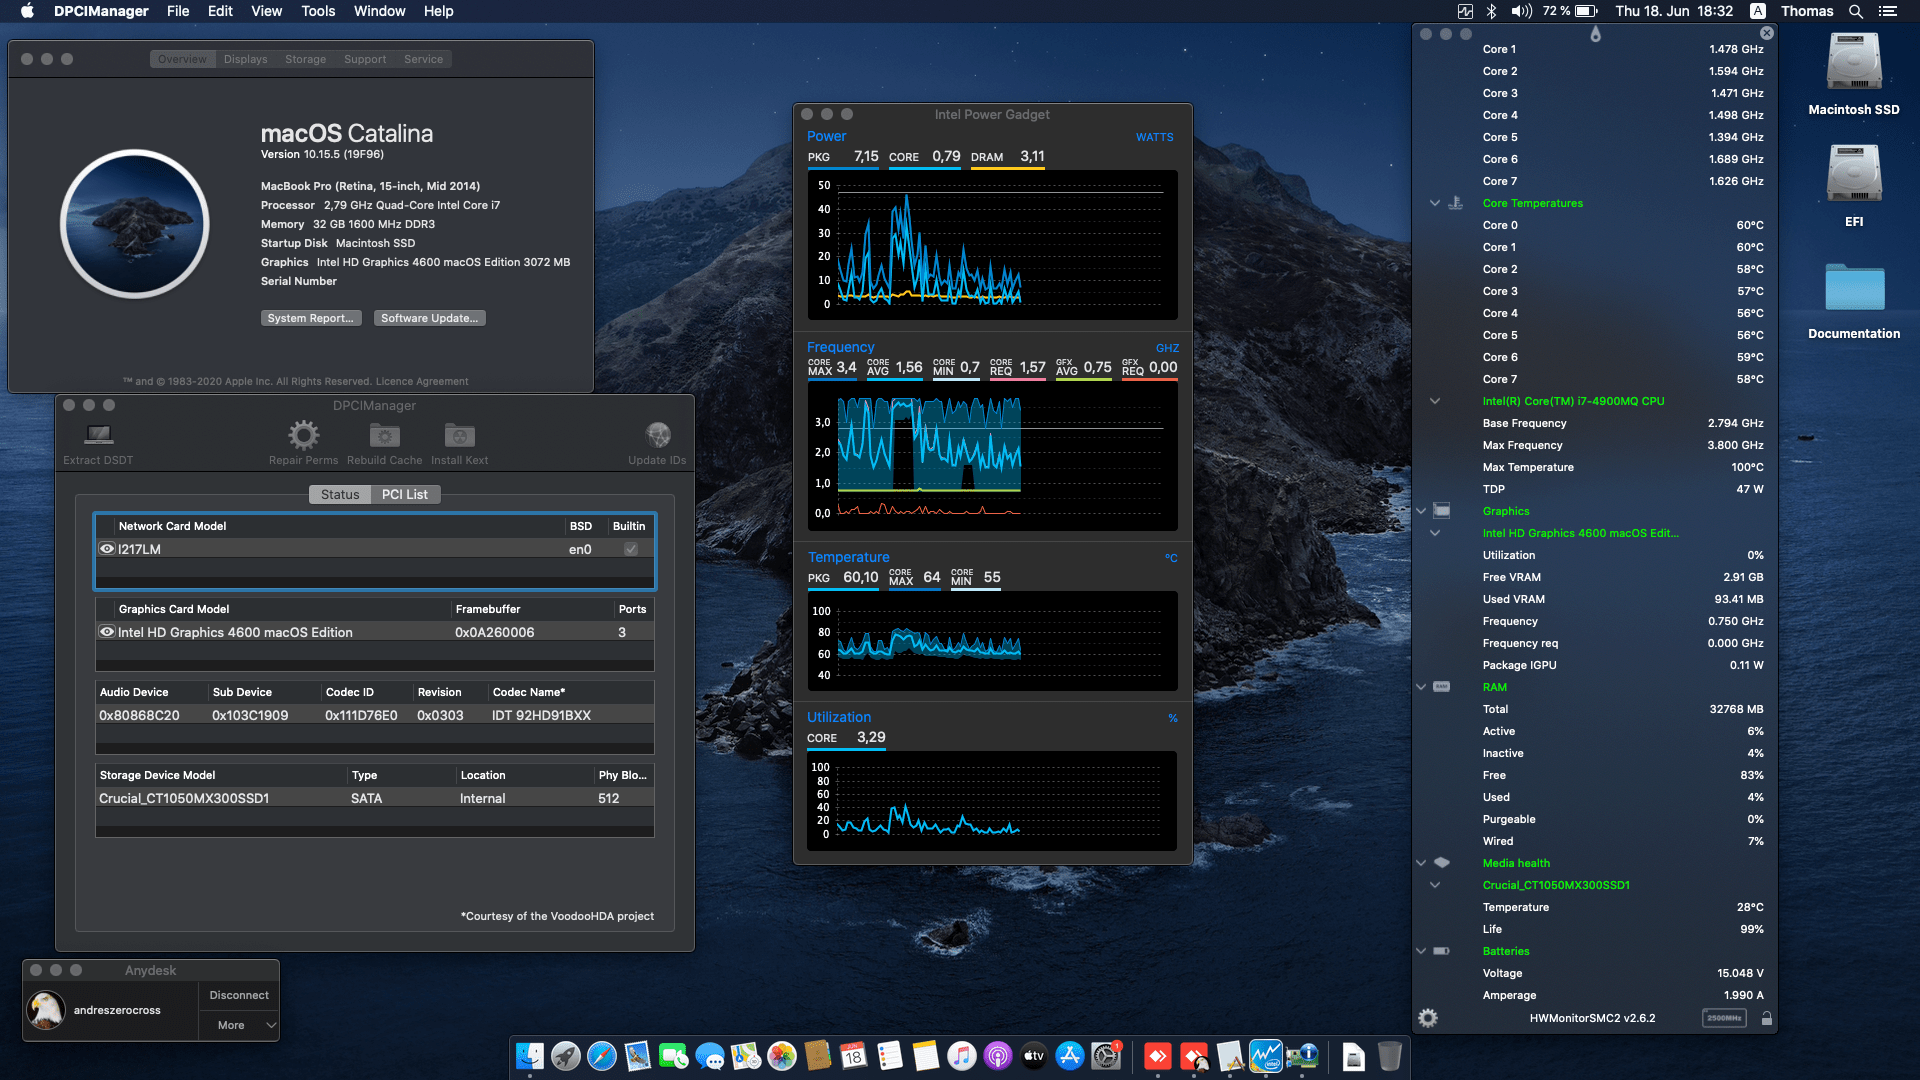Launch Safari from the dock
1920x1080 pixels.
[601, 1056]
